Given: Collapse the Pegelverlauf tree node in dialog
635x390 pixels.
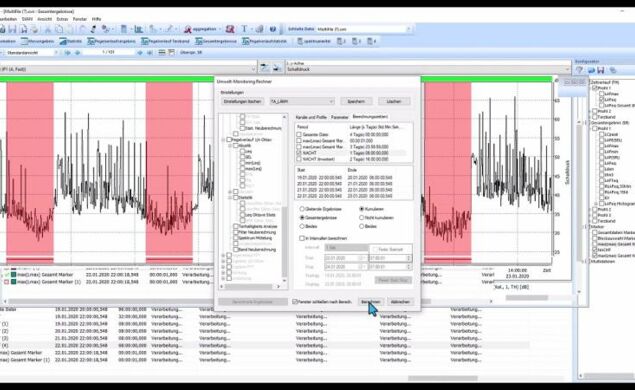Looking at the screenshot, I should coord(223,140).
